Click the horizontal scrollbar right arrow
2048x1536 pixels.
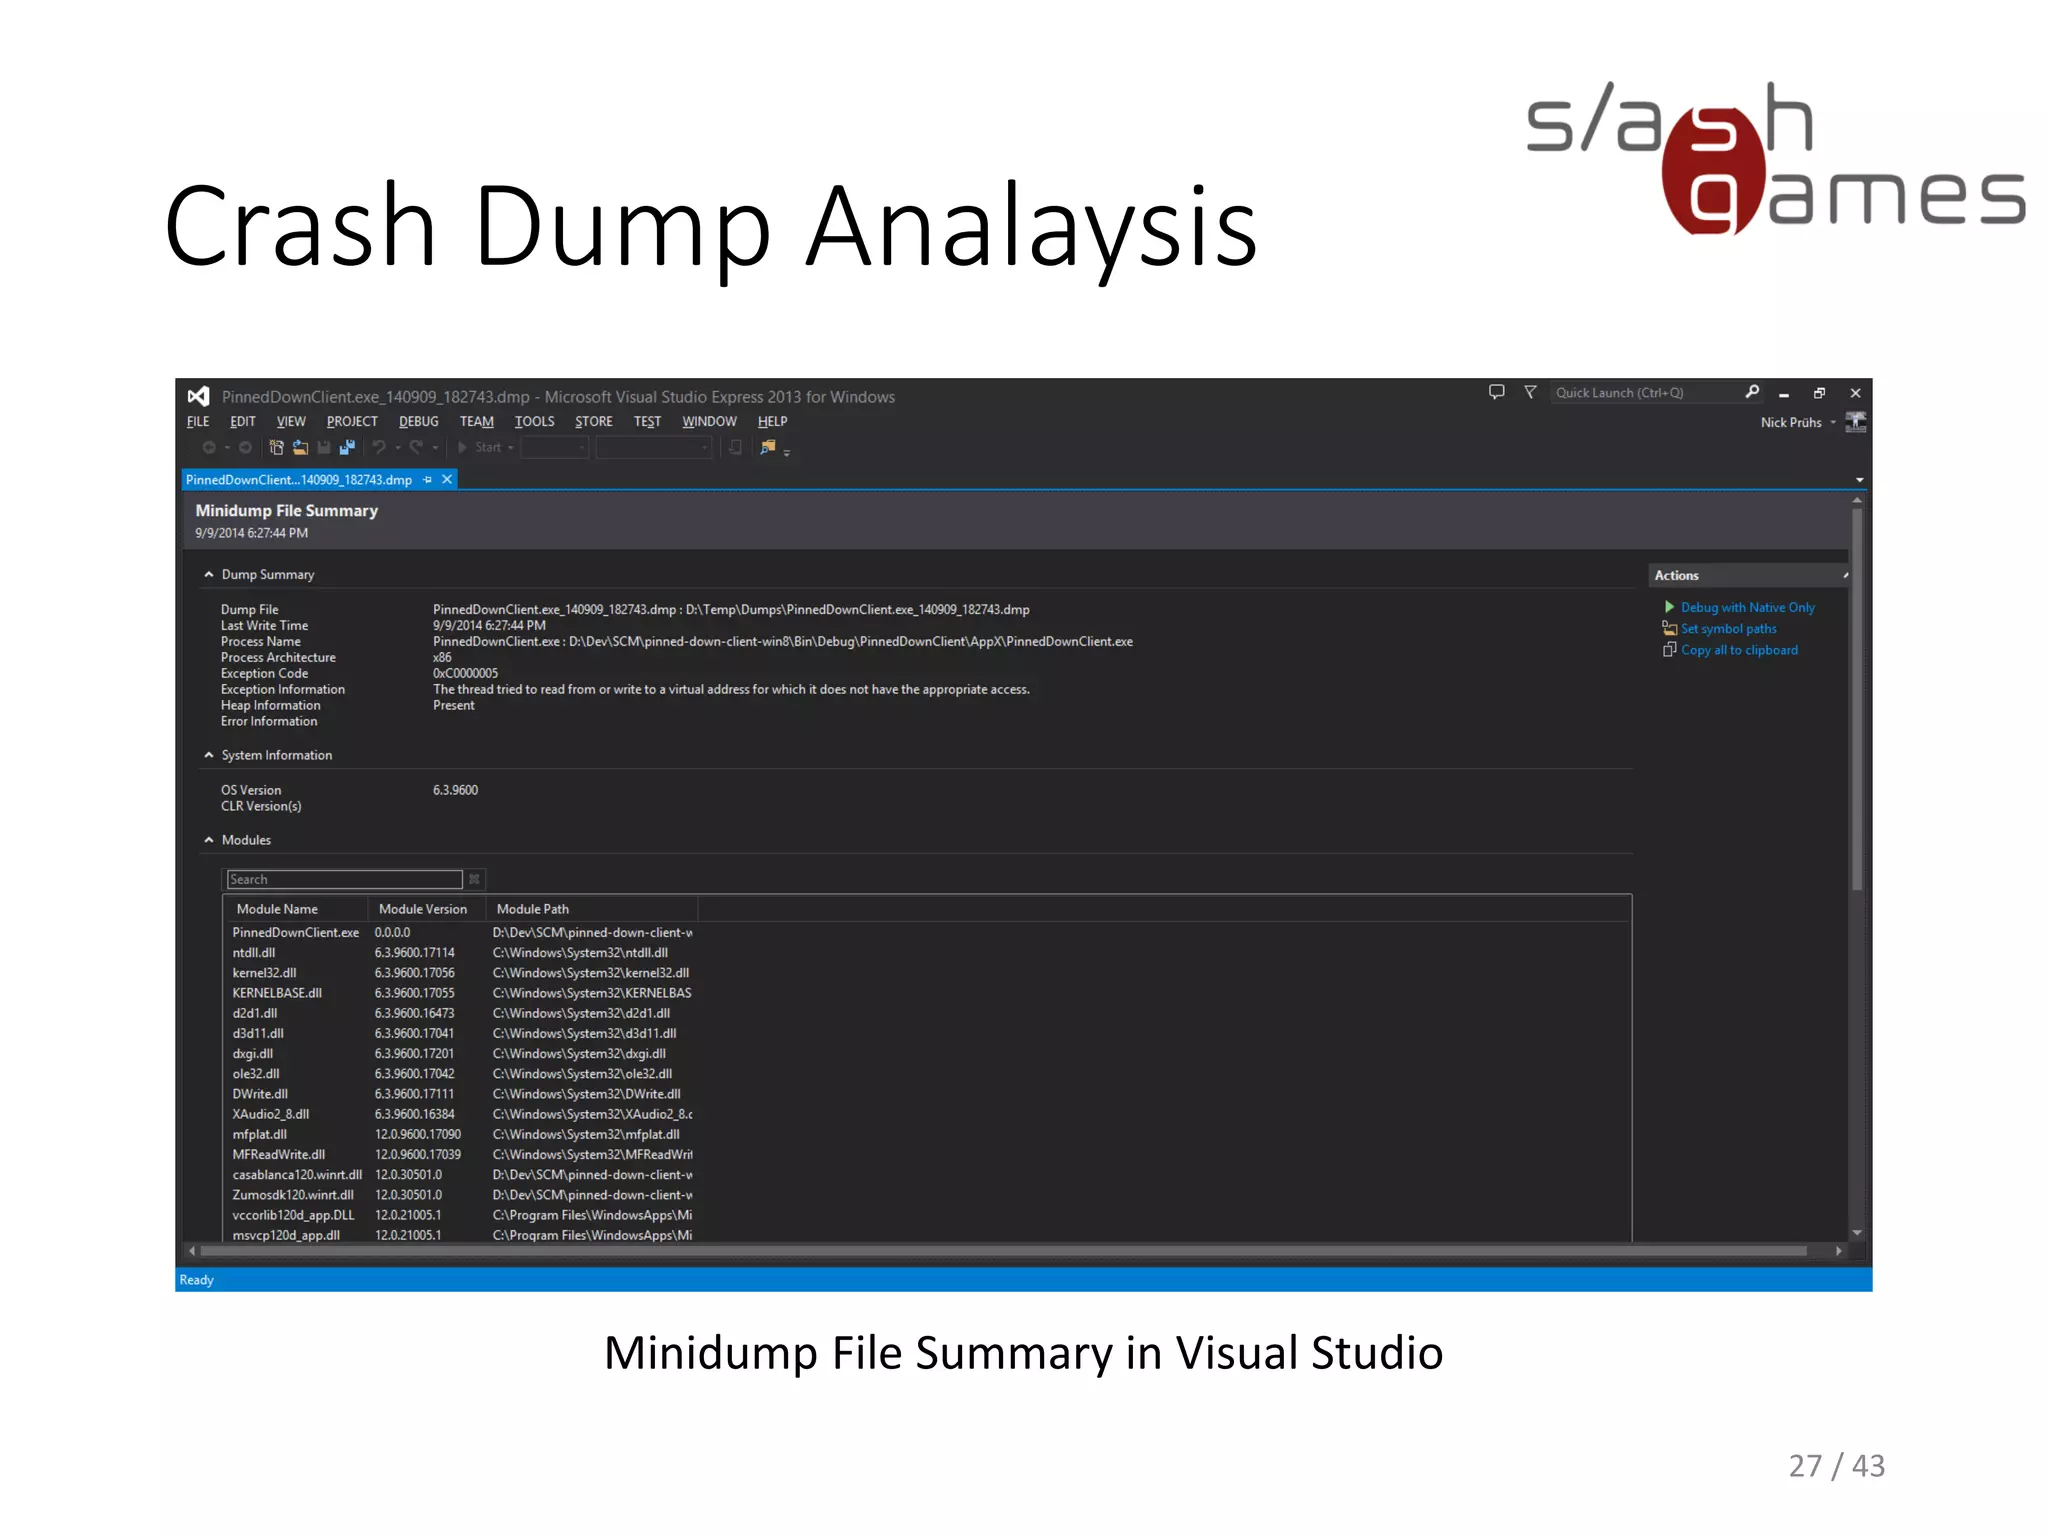click(x=1838, y=1251)
